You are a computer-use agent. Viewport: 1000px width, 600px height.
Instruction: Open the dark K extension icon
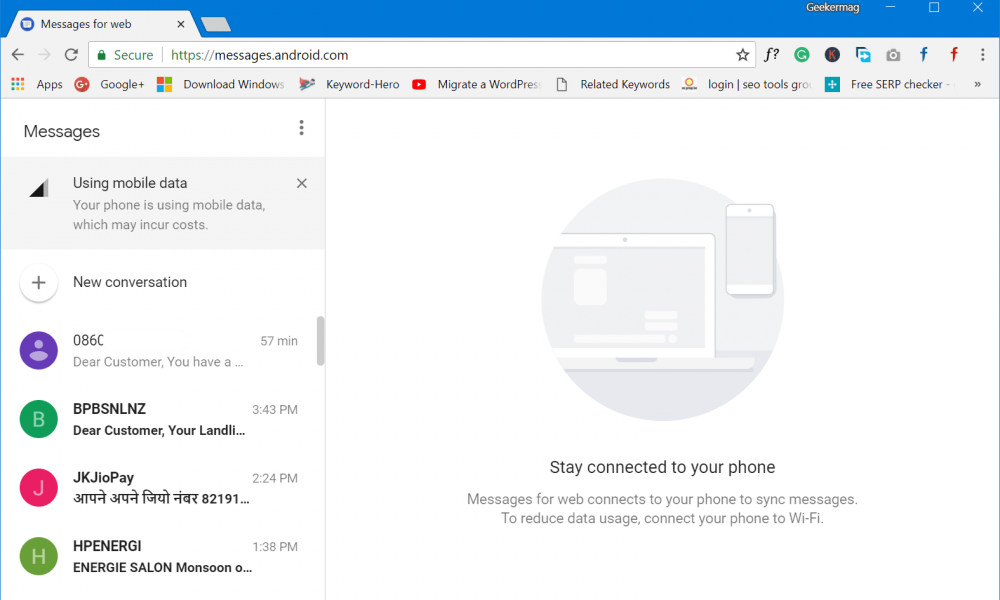pos(832,55)
